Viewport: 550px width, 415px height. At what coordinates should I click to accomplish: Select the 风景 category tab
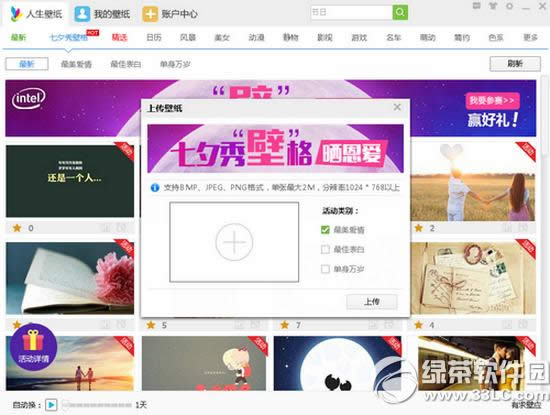click(x=188, y=37)
